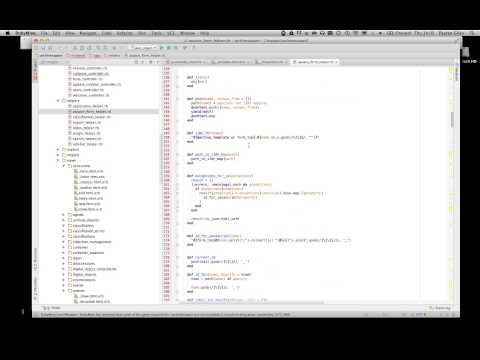Open the Apple menu
480x360 pixels.
(x=8, y=33)
